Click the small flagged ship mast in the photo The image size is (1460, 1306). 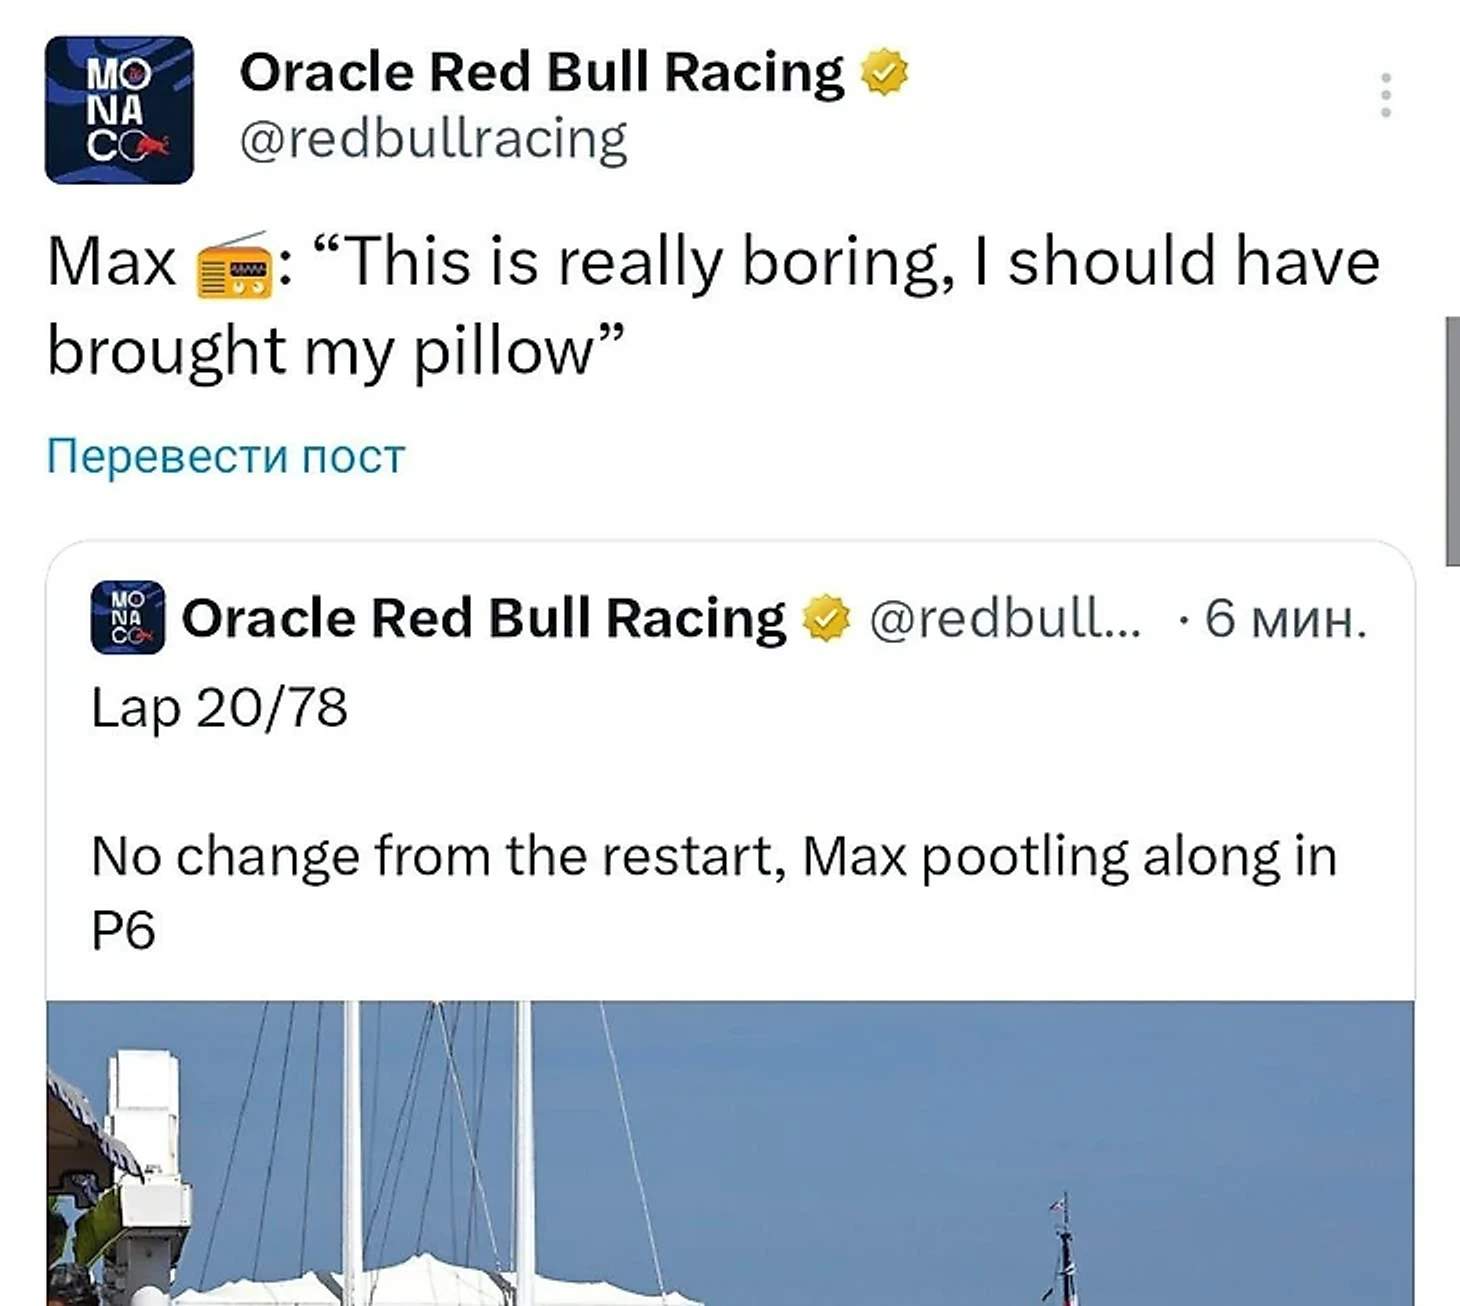pyautogui.click(x=1064, y=1246)
